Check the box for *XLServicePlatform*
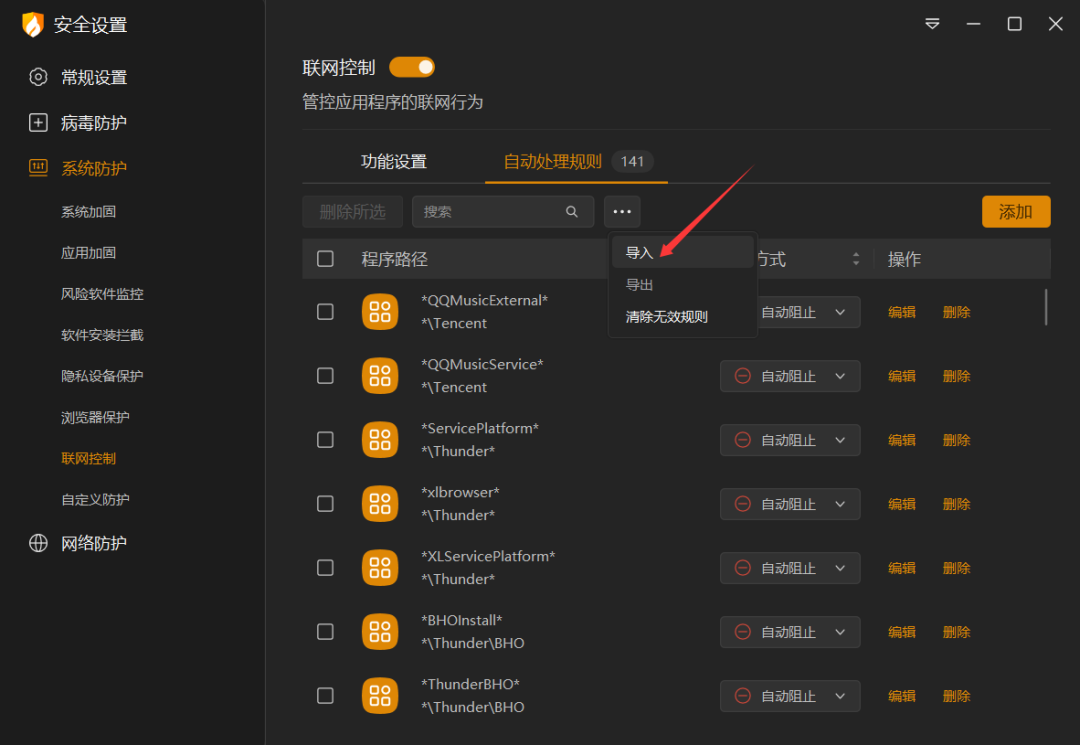 tap(325, 568)
